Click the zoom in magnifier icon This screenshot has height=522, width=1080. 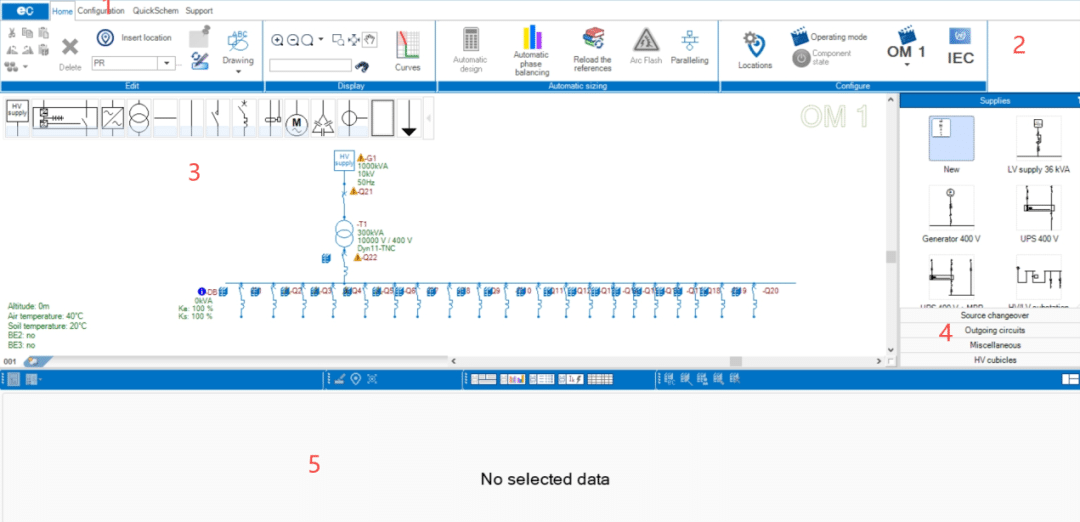(x=277, y=40)
